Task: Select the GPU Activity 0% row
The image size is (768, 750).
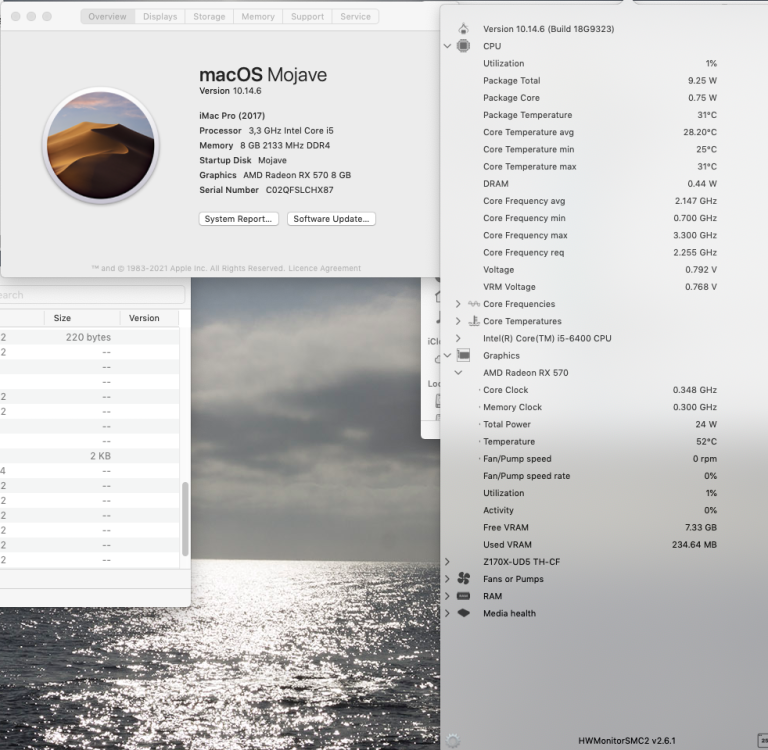Action: coord(600,510)
